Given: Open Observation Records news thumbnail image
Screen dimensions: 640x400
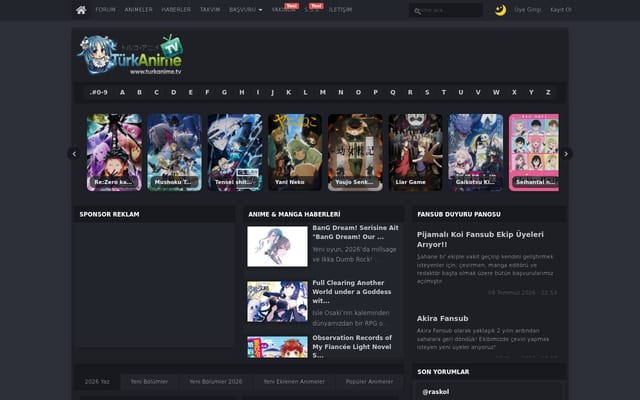Looking at the screenshot, I should 278,347.
